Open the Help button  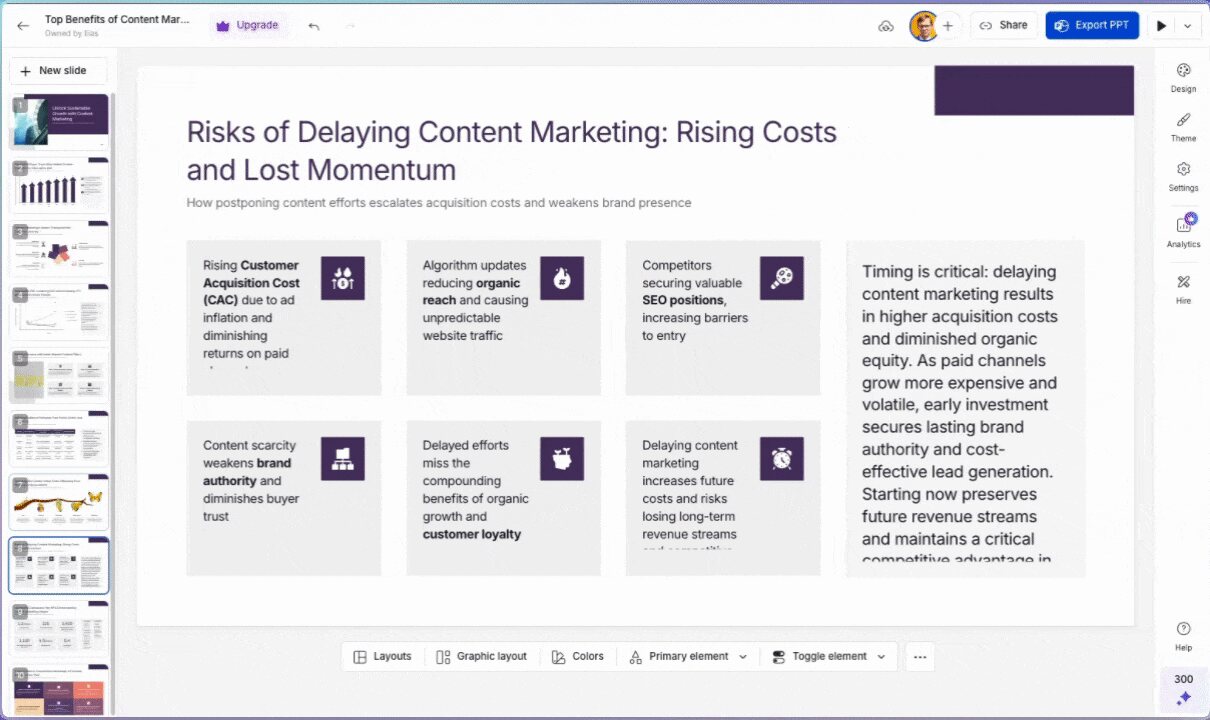click(1183, 636)
